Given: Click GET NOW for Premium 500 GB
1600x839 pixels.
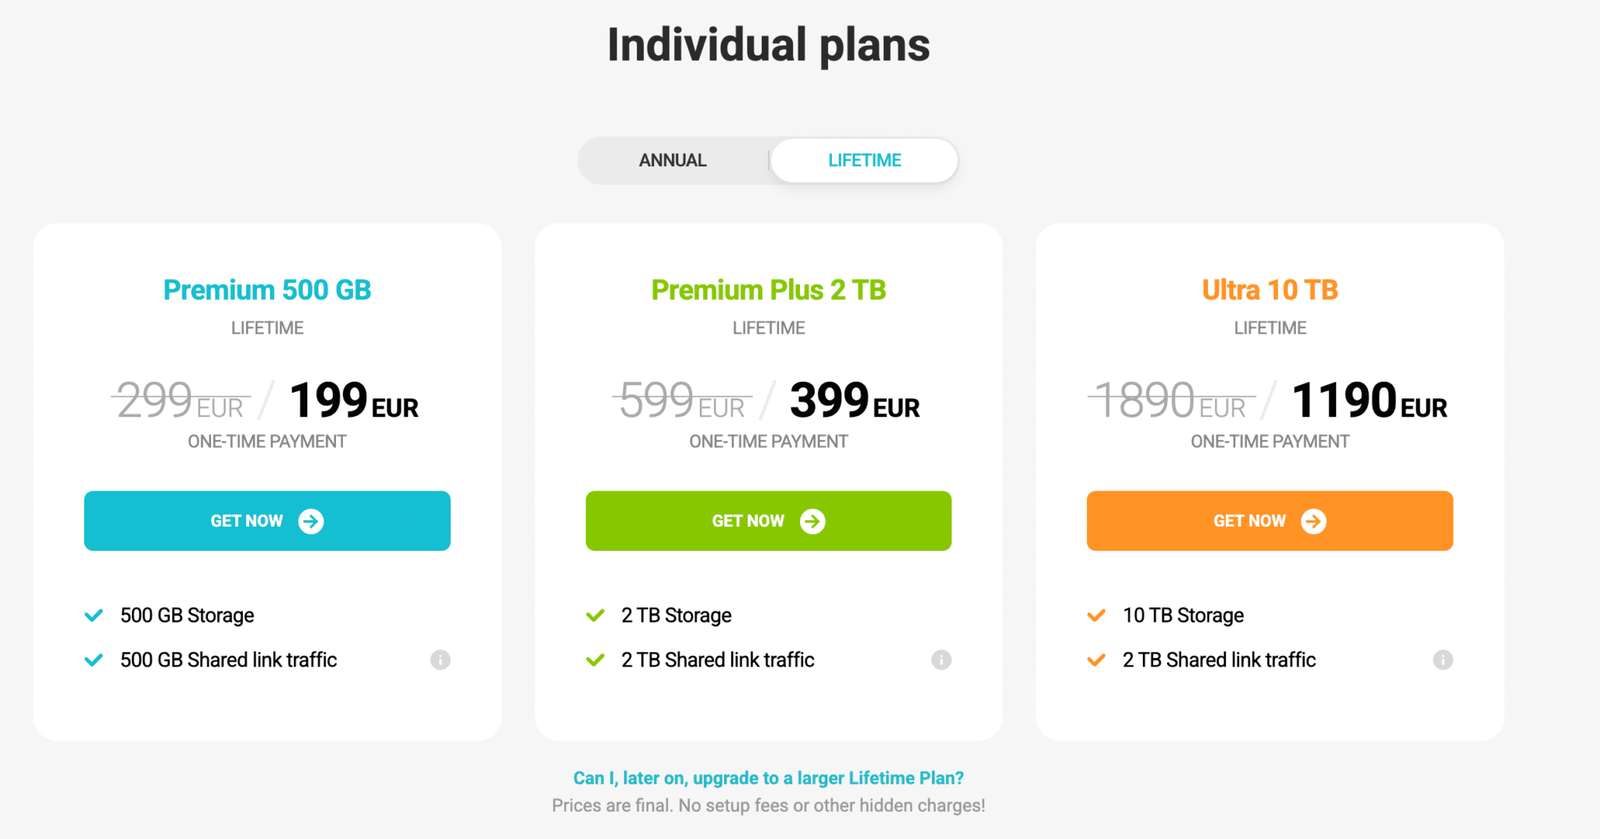Looking at the screenshot, I should coord(266,521).
